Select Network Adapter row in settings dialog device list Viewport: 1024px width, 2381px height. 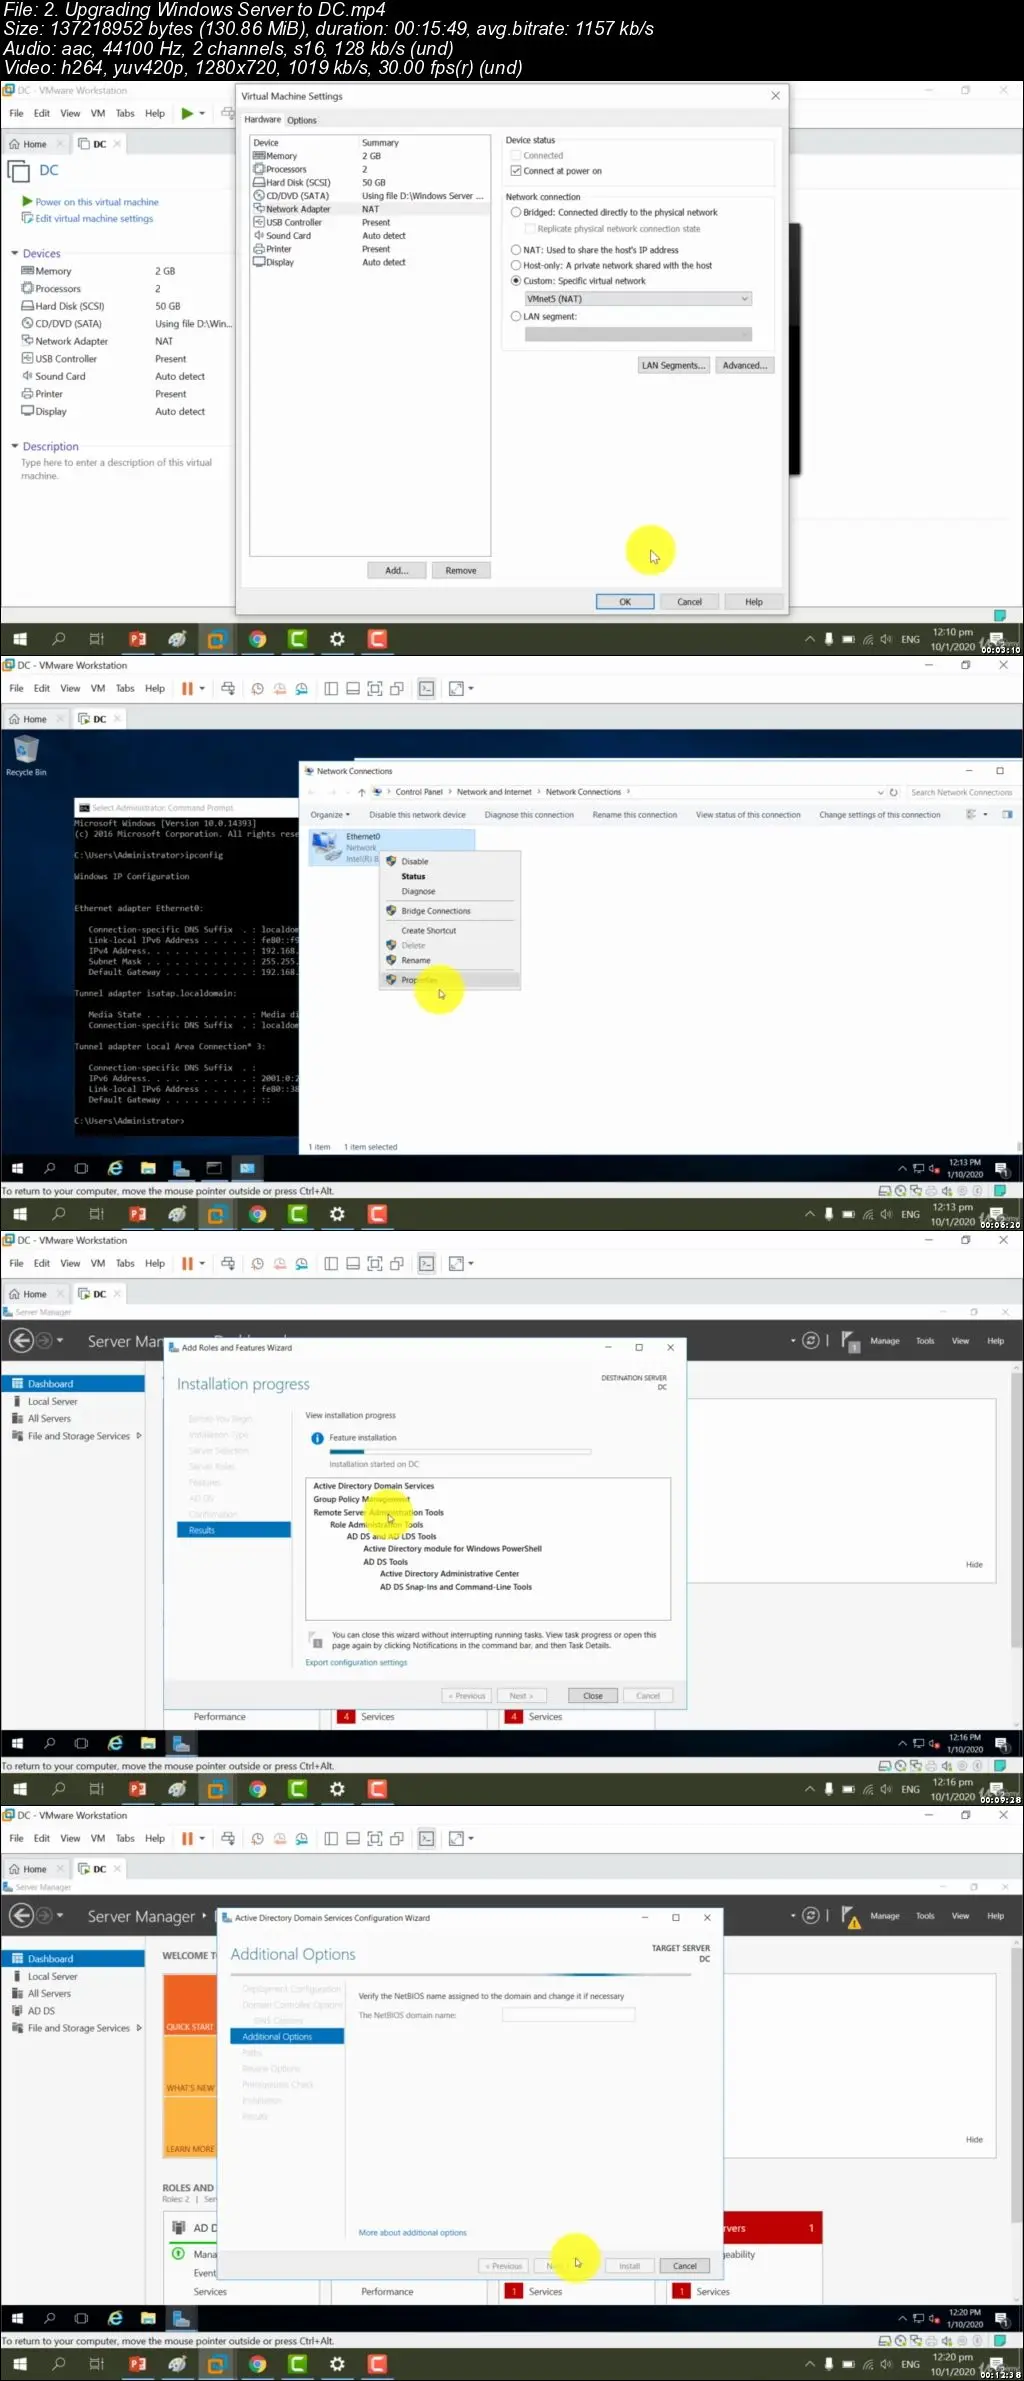(x=370, y=209)
